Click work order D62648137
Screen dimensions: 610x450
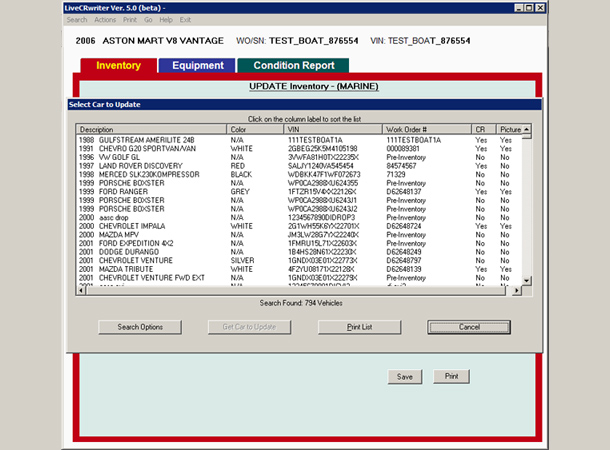point(403,192)
